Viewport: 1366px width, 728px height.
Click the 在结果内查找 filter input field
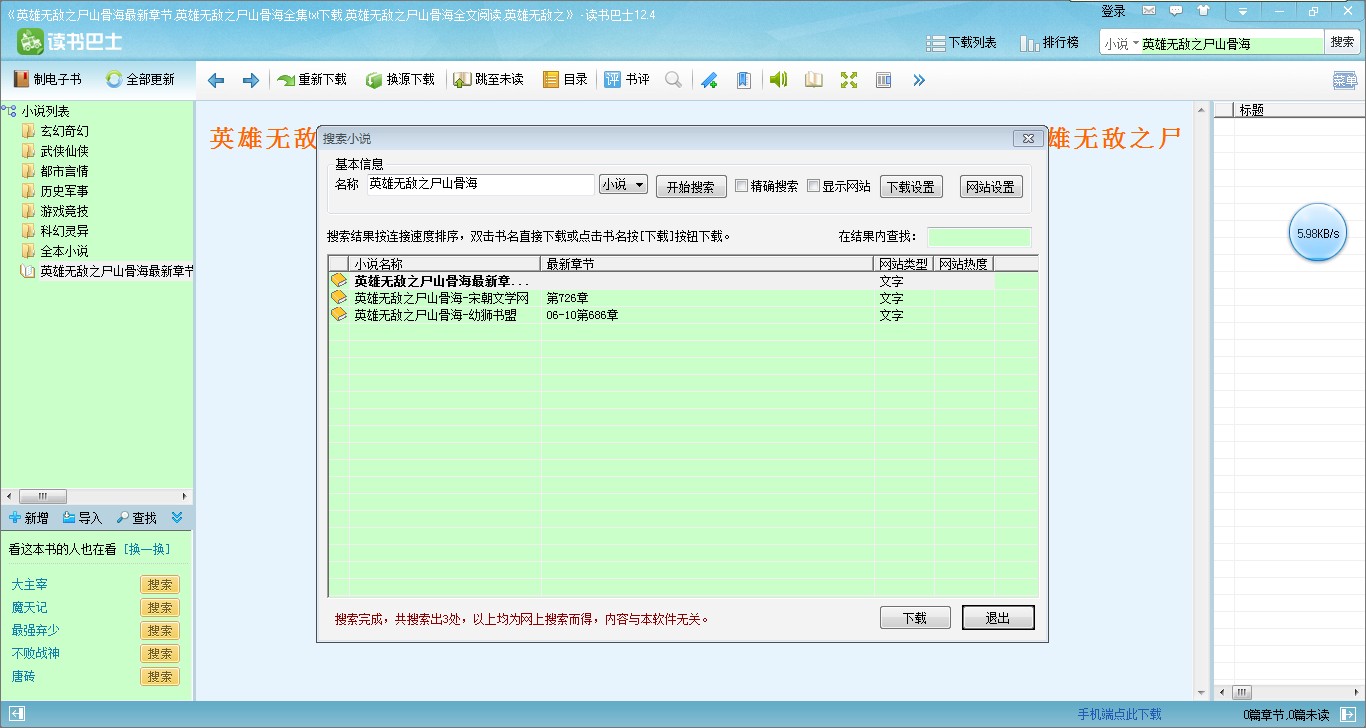[979, 237]
